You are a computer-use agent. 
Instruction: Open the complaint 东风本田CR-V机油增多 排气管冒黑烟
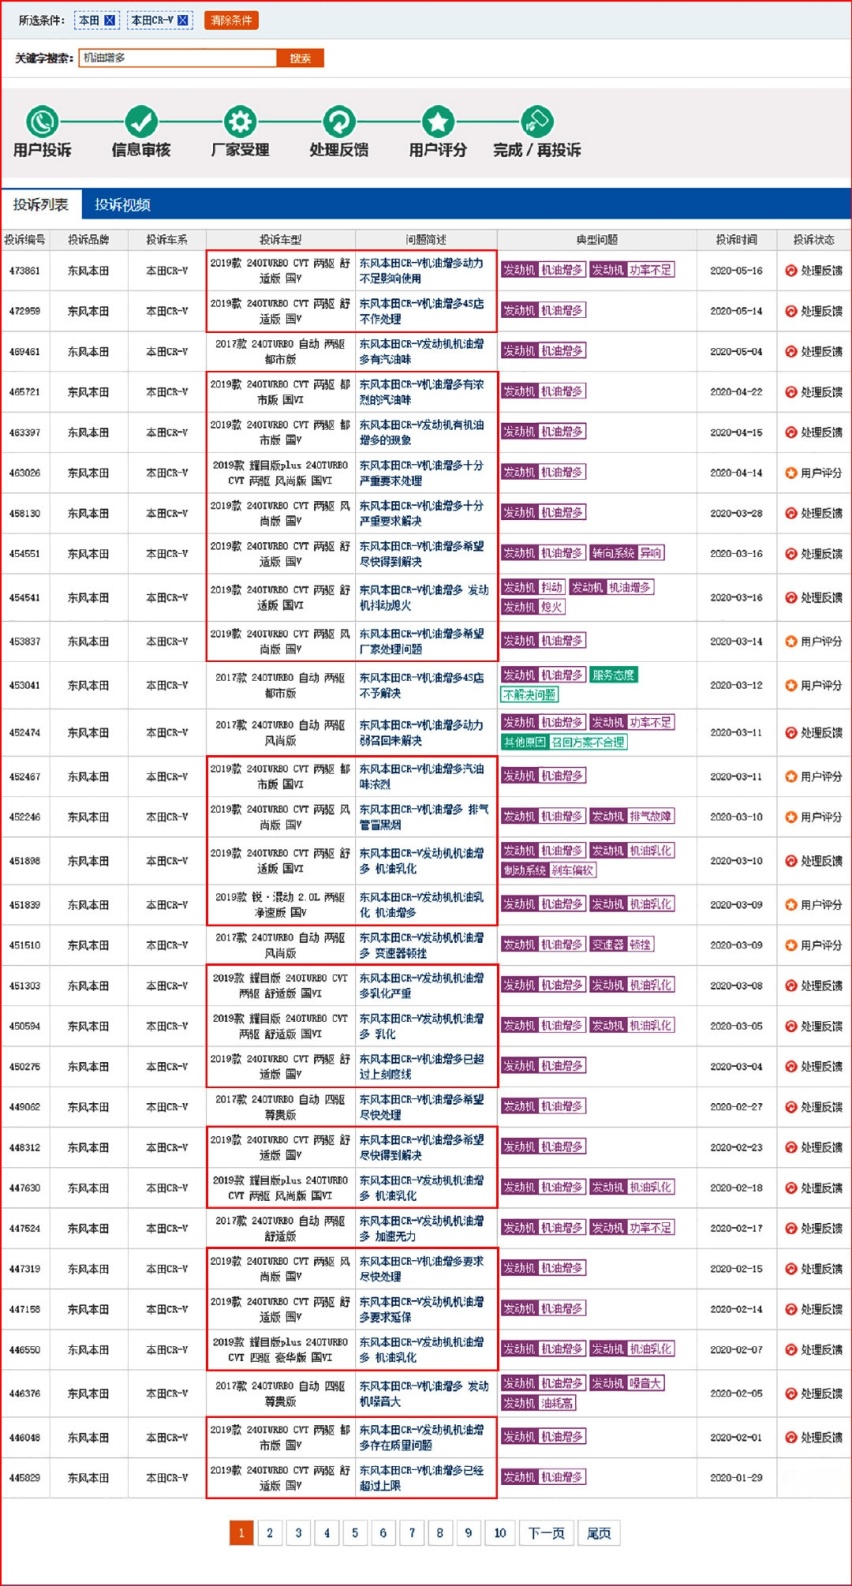(x=424, y=817)
